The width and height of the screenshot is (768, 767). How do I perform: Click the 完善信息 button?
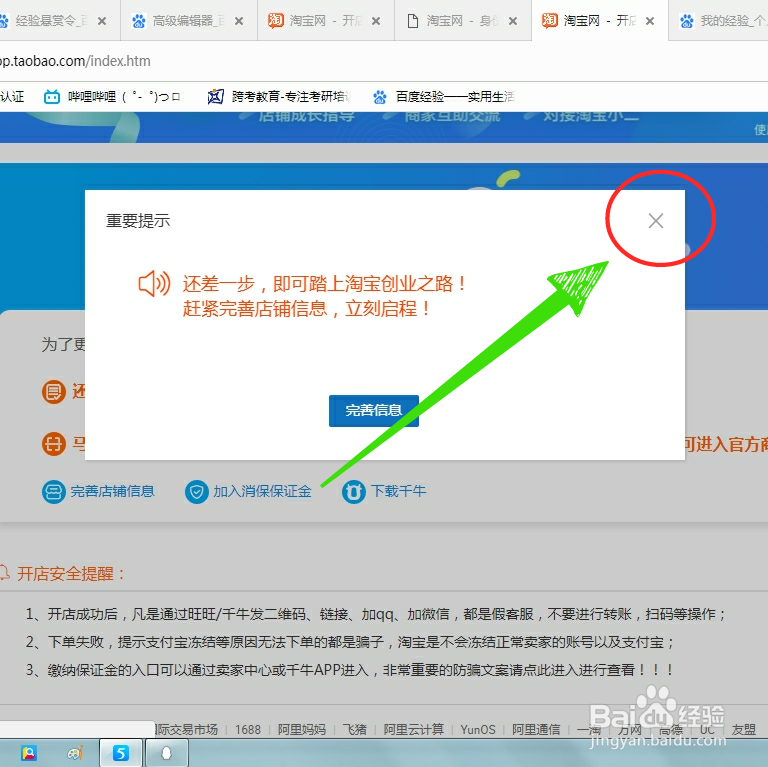point(374,410)
